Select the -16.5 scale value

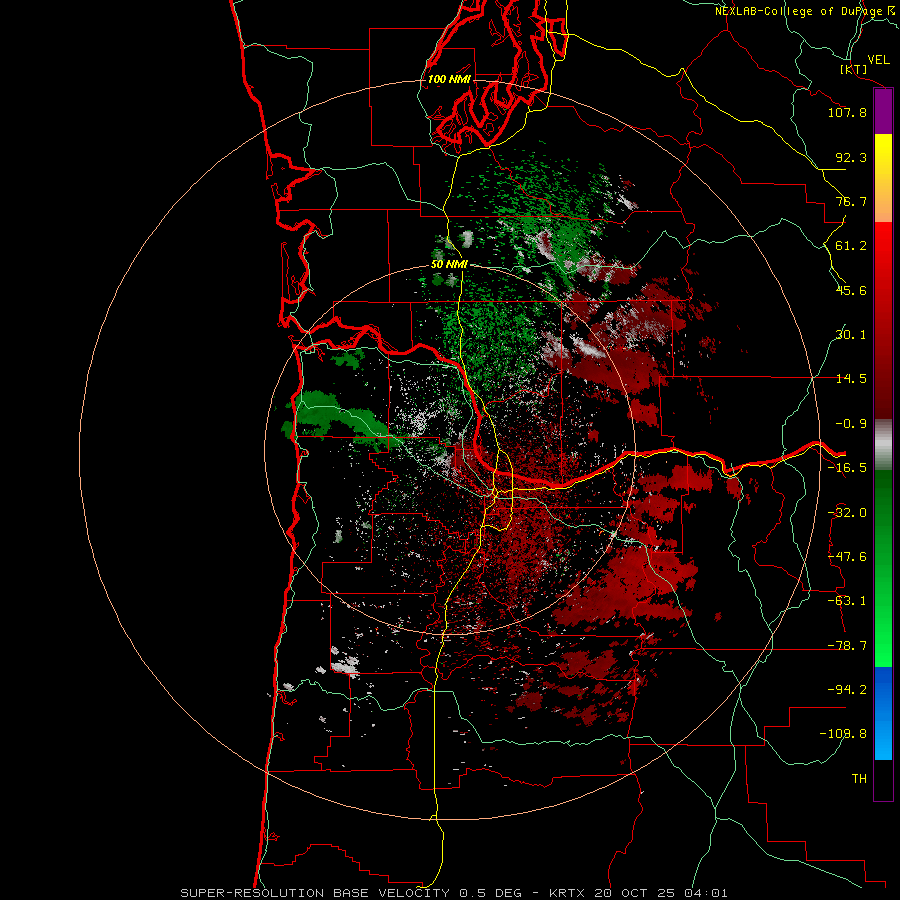[847, 468]
